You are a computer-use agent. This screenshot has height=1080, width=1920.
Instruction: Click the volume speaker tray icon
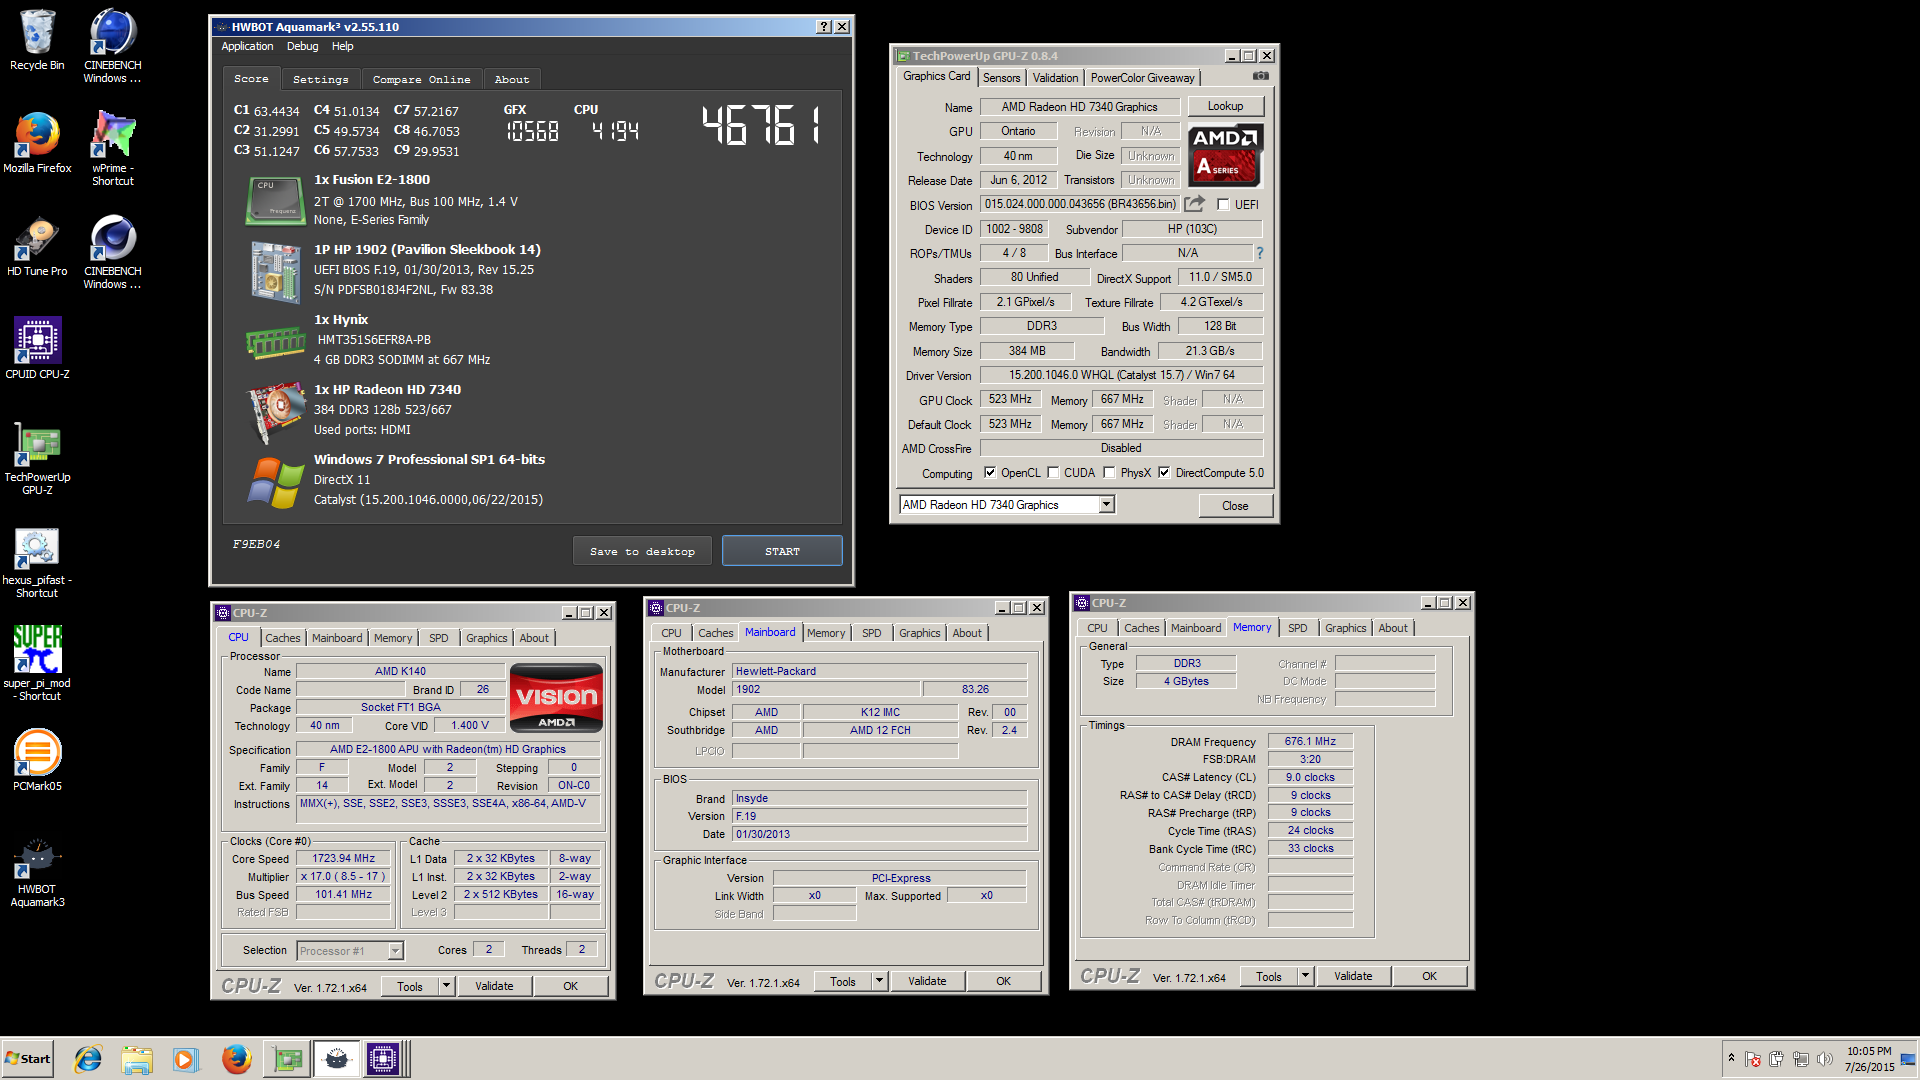point(1825,1059)
